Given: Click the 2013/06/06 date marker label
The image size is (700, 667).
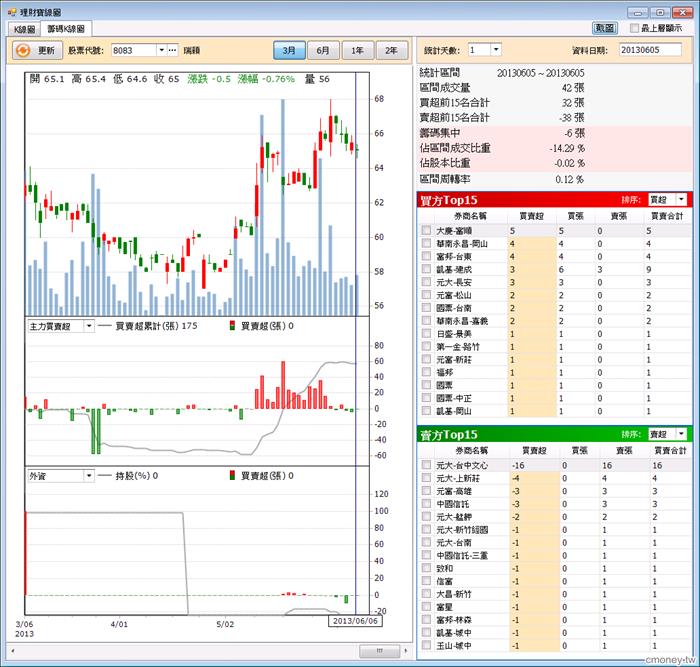Looking at the screenshot, I should (355, 621).
